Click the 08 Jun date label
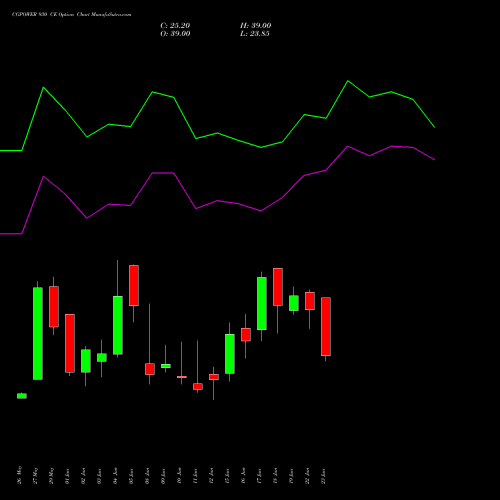The width and height of the screenshot is (500, 500). pos(147,476)
